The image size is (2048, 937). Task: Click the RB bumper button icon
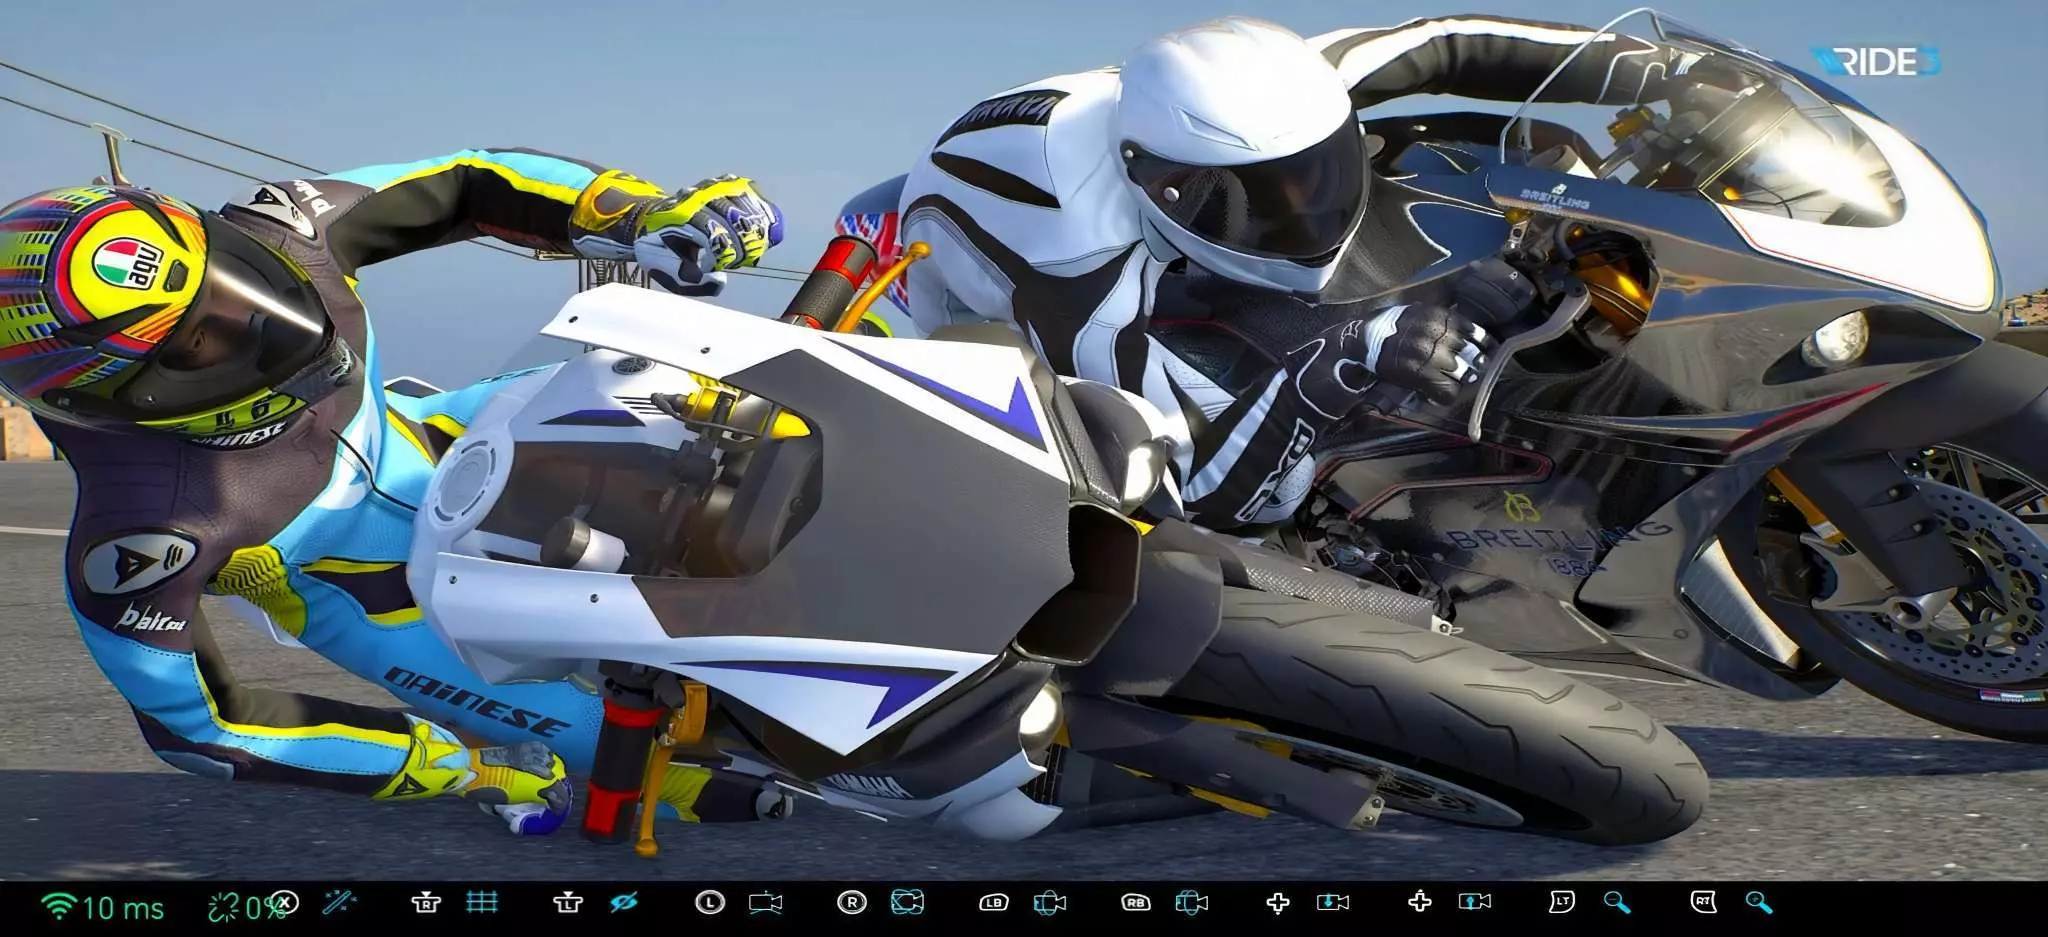click(x=1135, y=902)
